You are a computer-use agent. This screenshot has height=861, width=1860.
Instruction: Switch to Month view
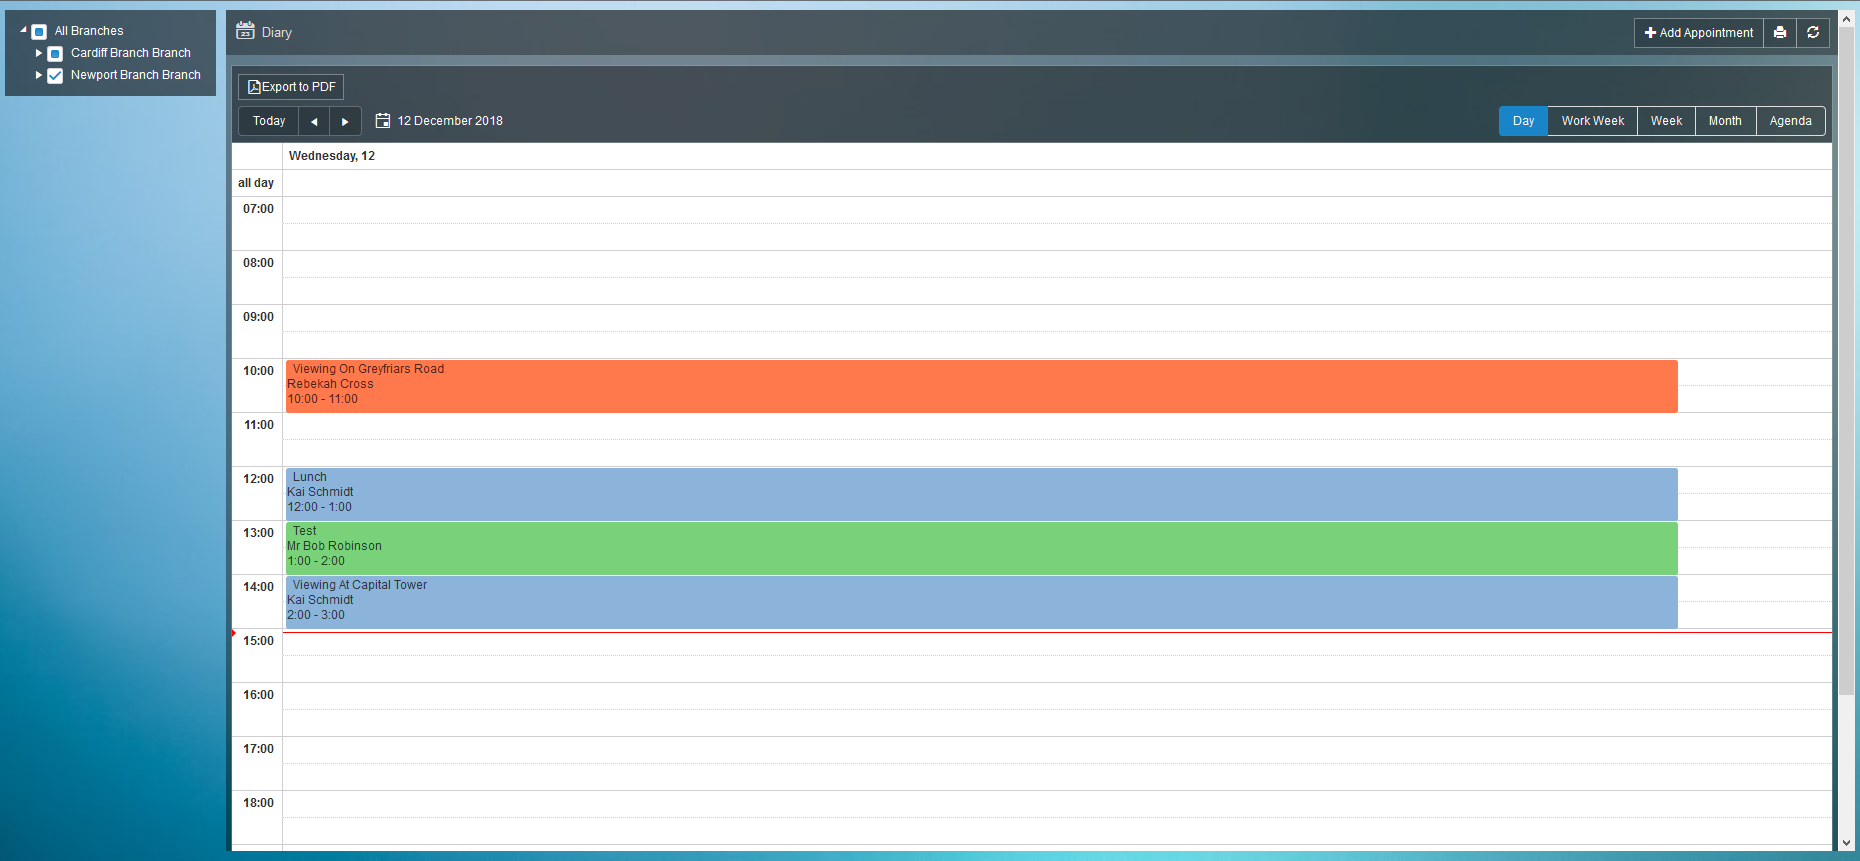[x=1724, y=121]
